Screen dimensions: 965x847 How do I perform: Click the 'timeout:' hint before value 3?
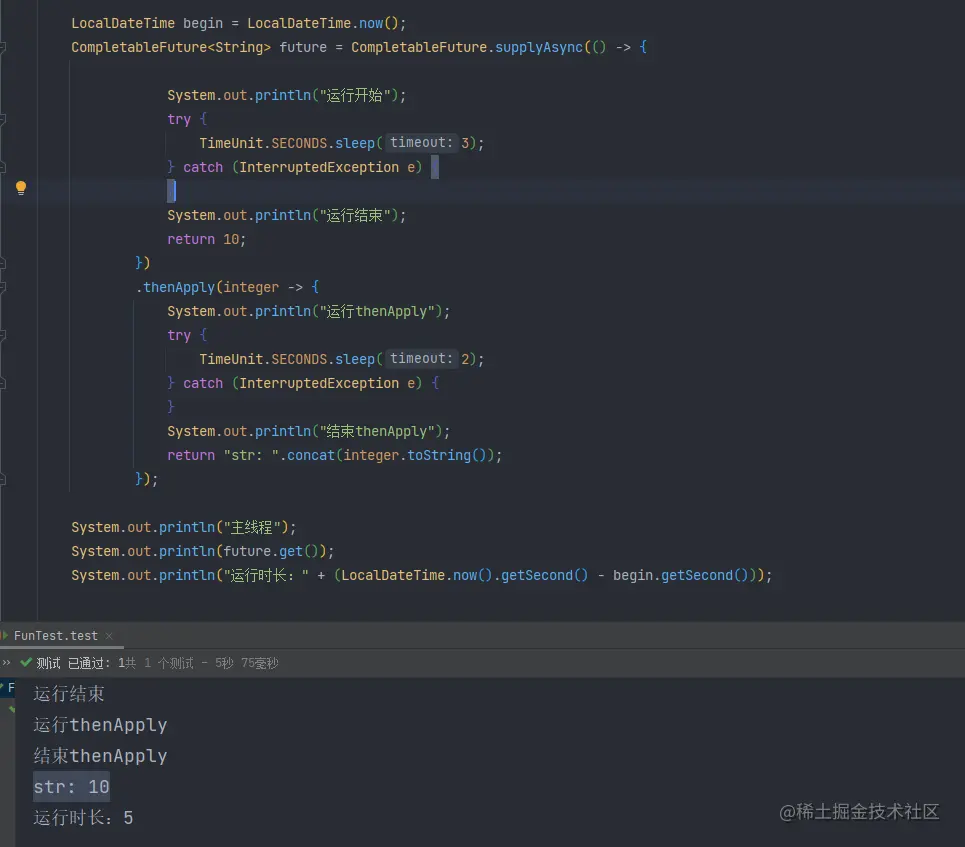pyautogui.click(x=422, y=142)
